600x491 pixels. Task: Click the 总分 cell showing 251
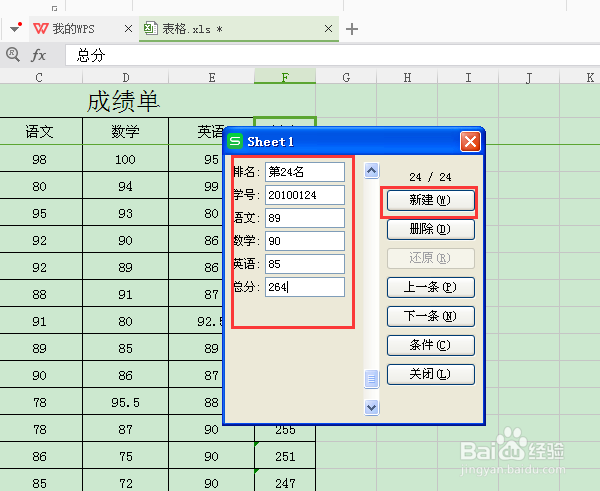(285, 456)
